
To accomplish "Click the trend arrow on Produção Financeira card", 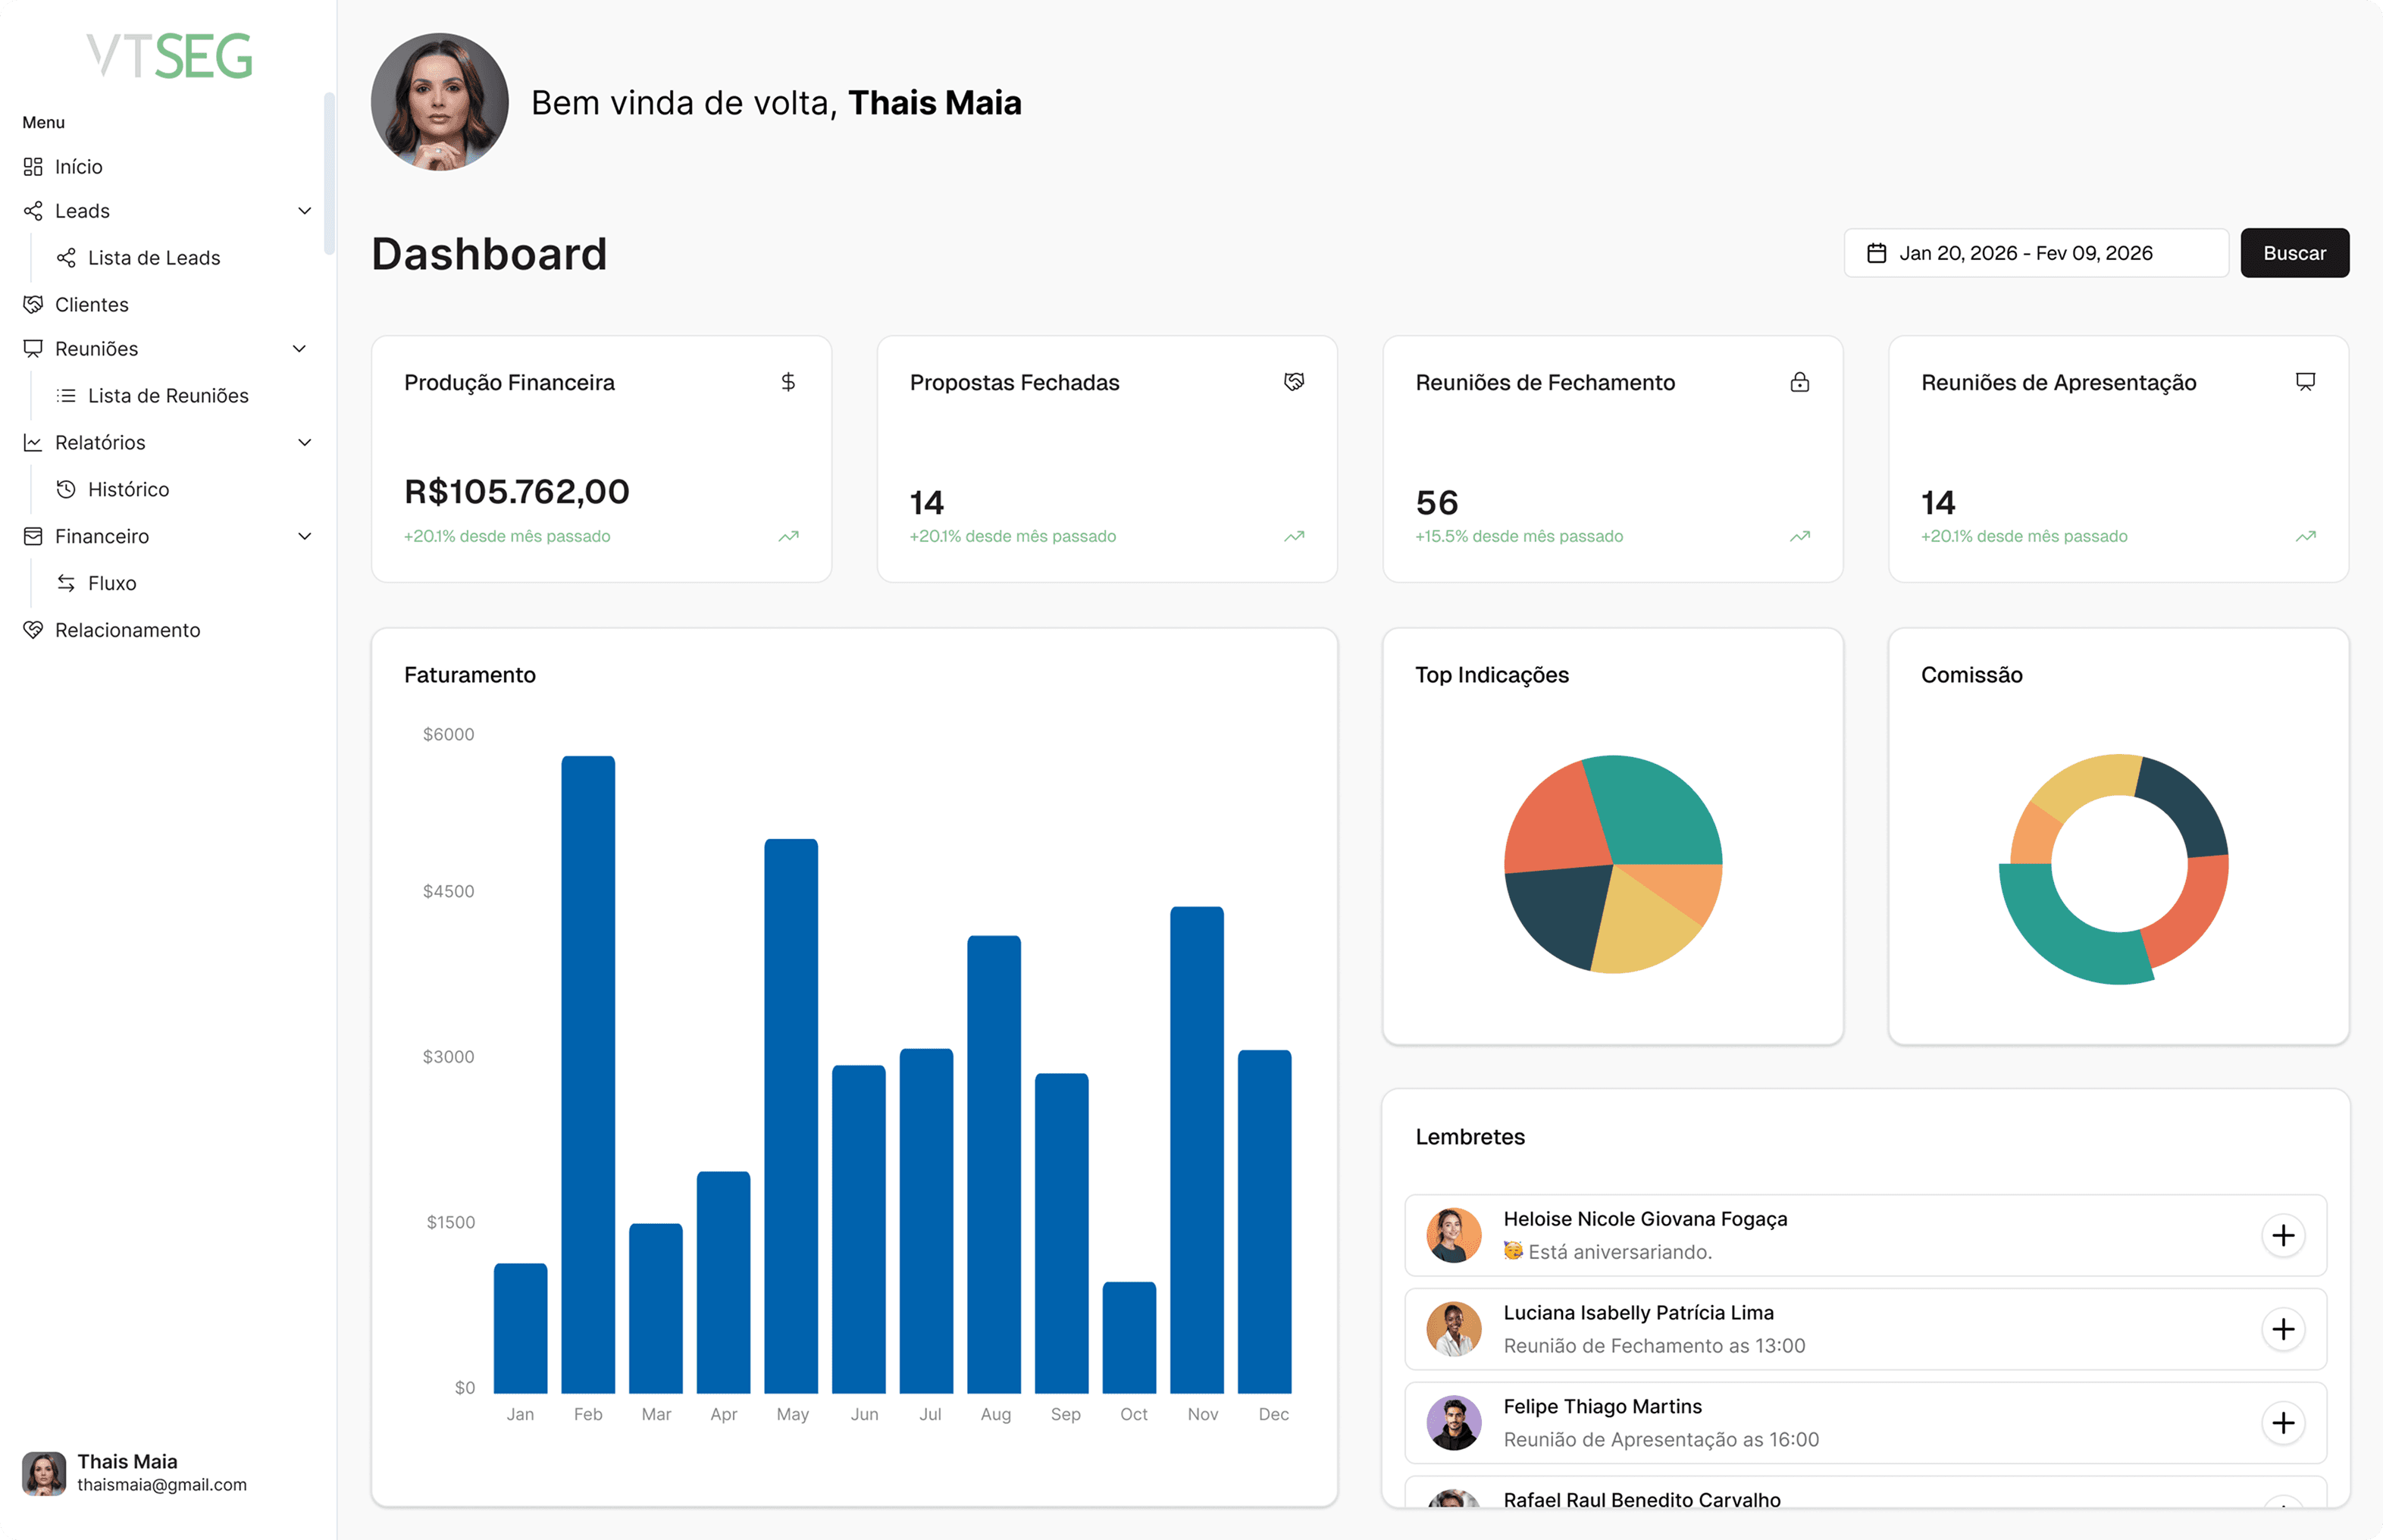I will (x=789, y=536).
